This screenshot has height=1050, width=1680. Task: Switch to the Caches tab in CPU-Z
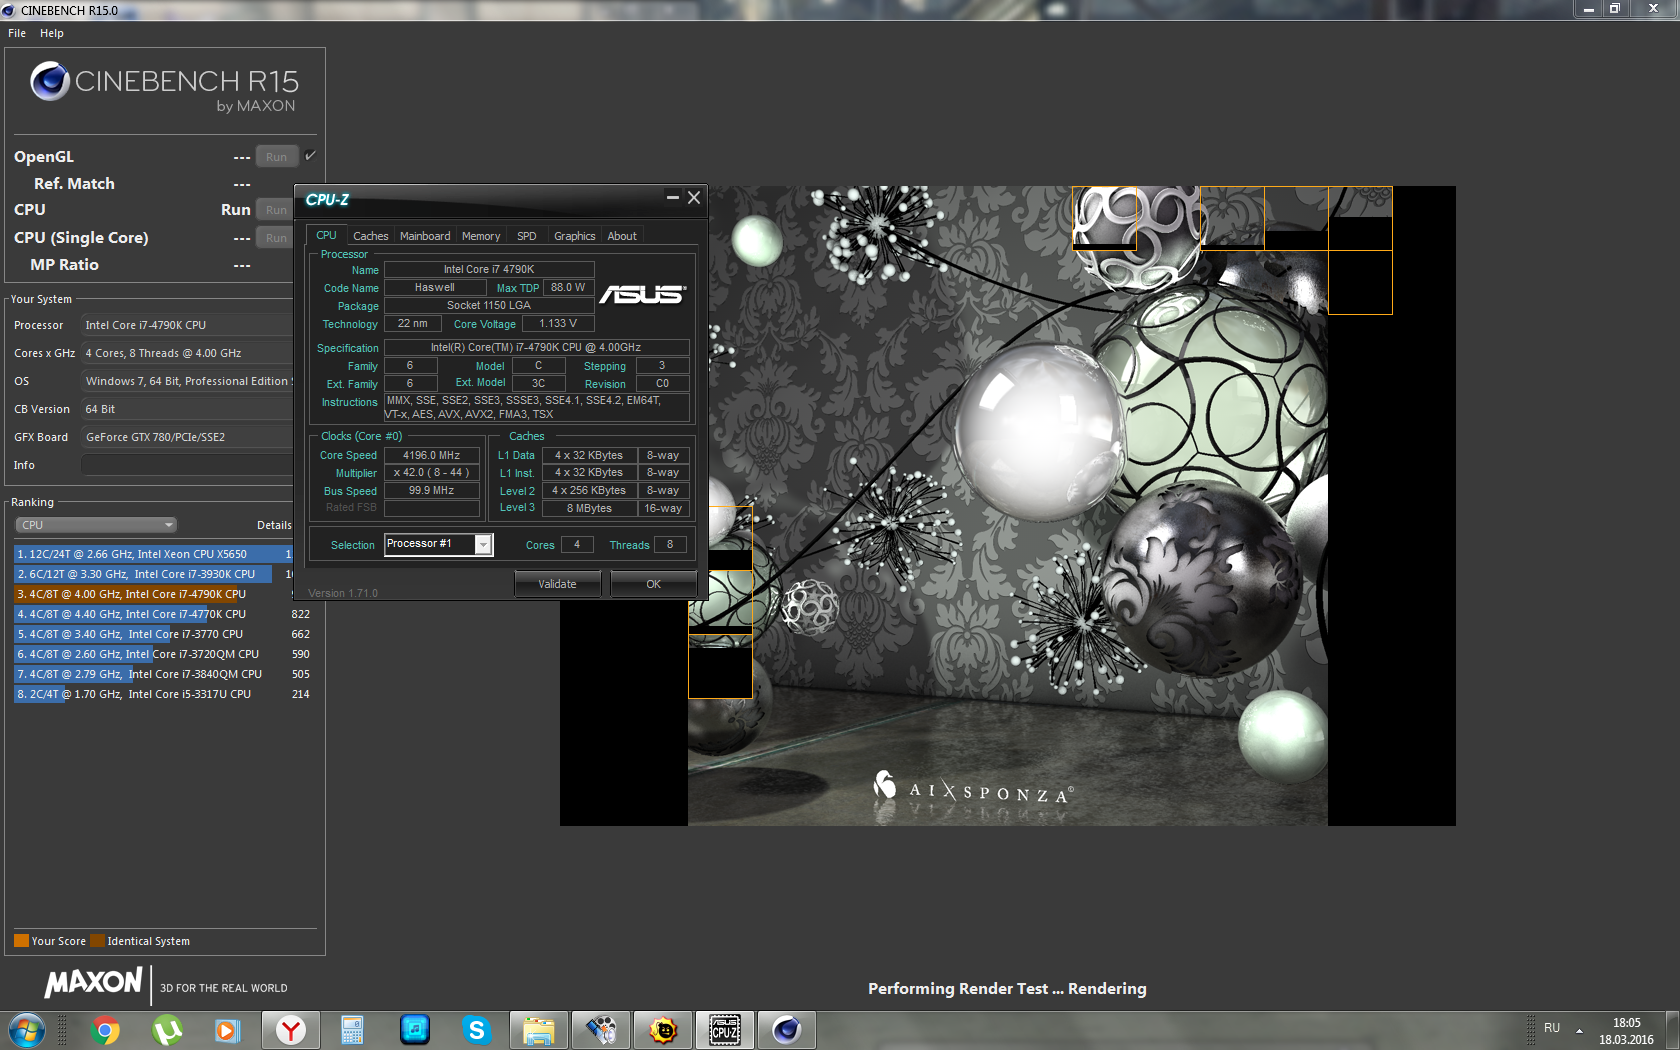tap(371, 236)
